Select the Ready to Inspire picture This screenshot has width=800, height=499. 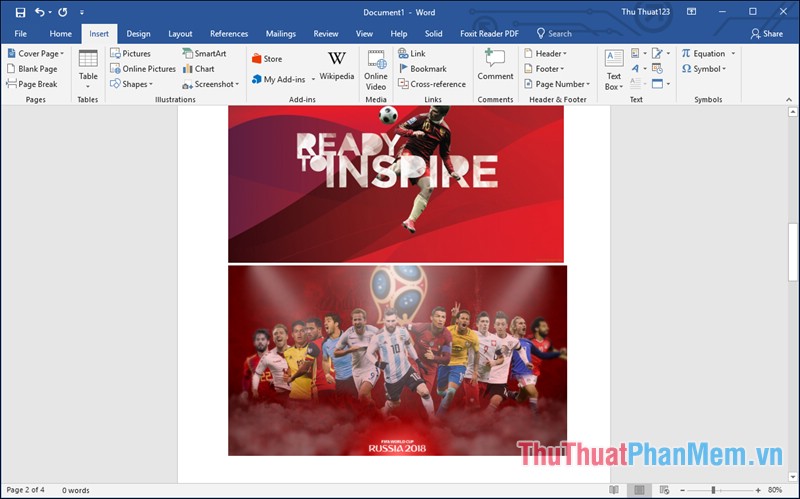(x=396, y=184)
